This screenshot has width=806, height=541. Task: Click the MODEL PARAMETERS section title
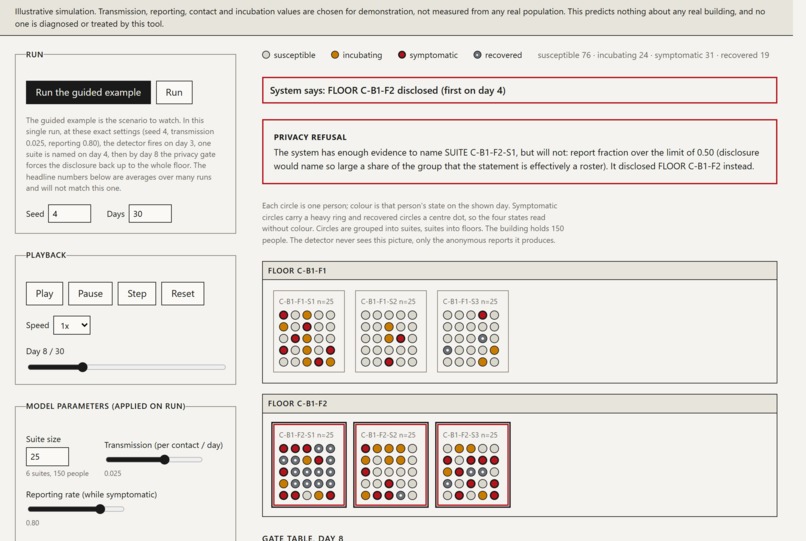pyautogui.click(x=105, y=406)
